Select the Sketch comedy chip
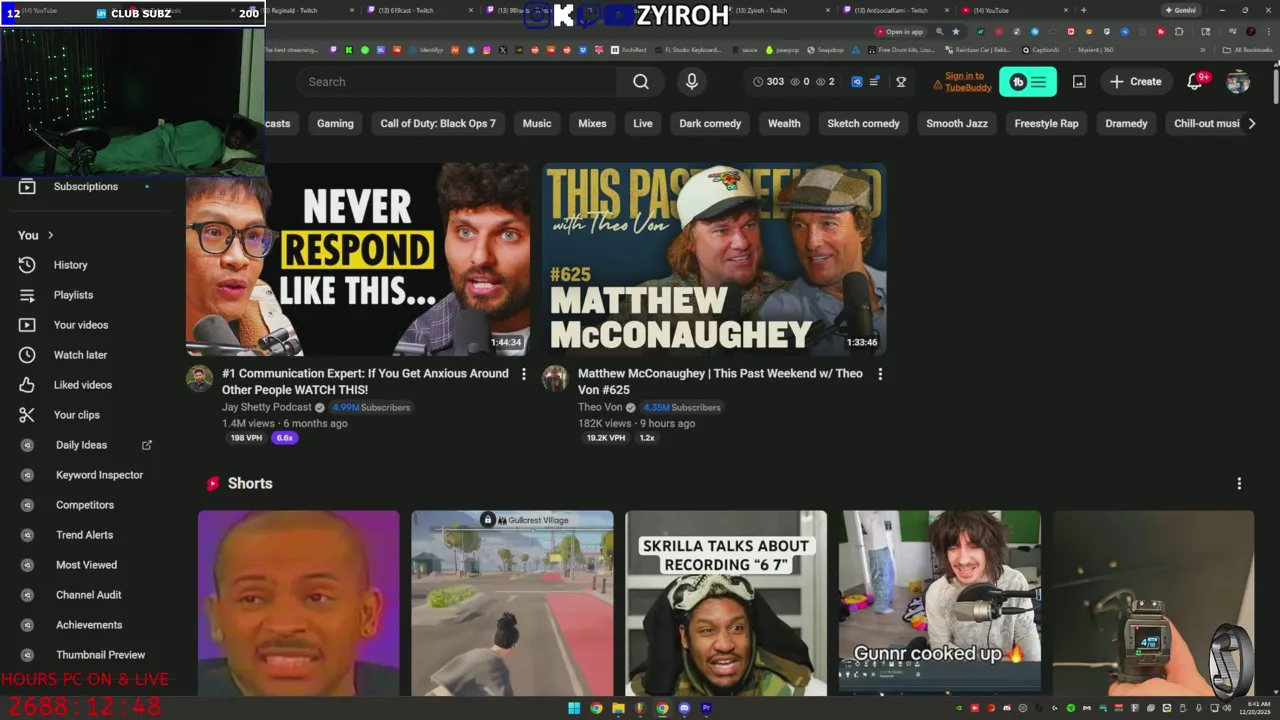1280x720 pixels. pyautogui.click(x=863, y=124)
